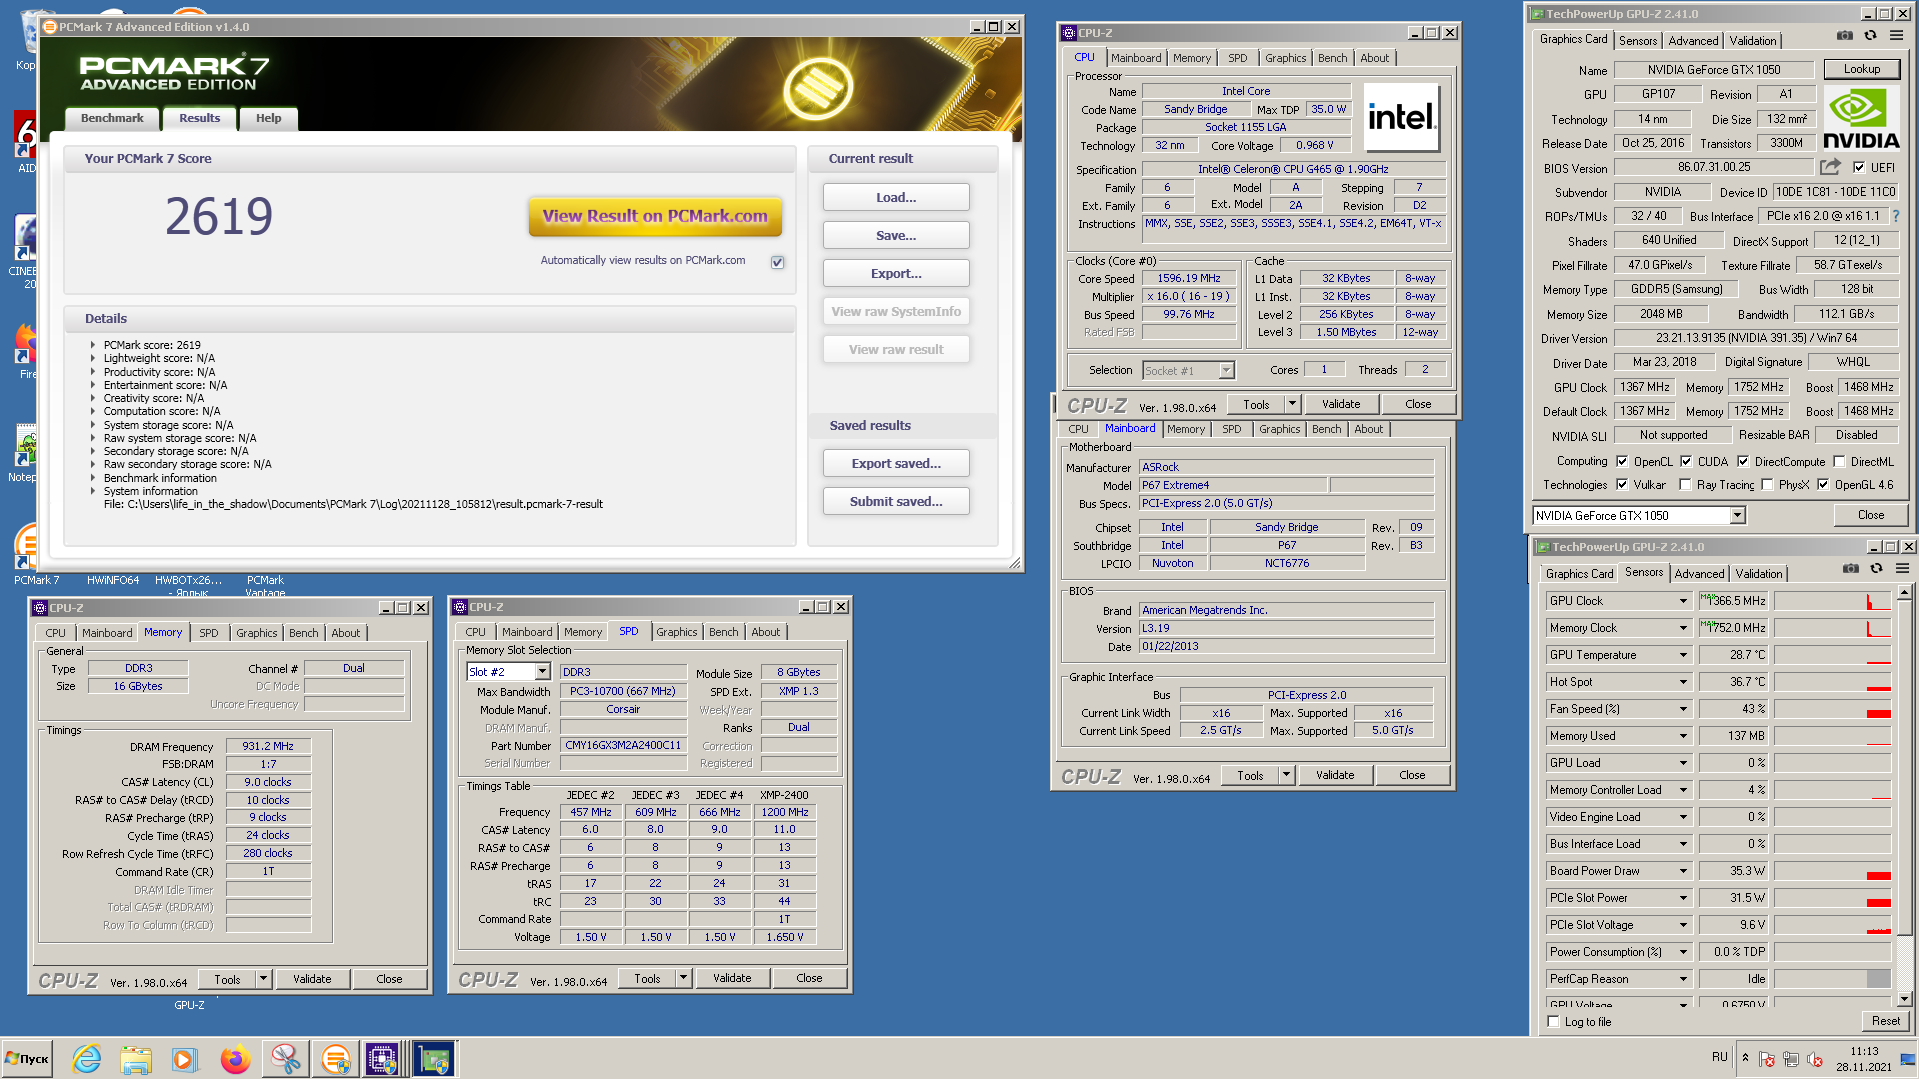Toggle automatically view results on PCMark.com
Viewport: 1919px width, 1079px height.
pos(777,262)
